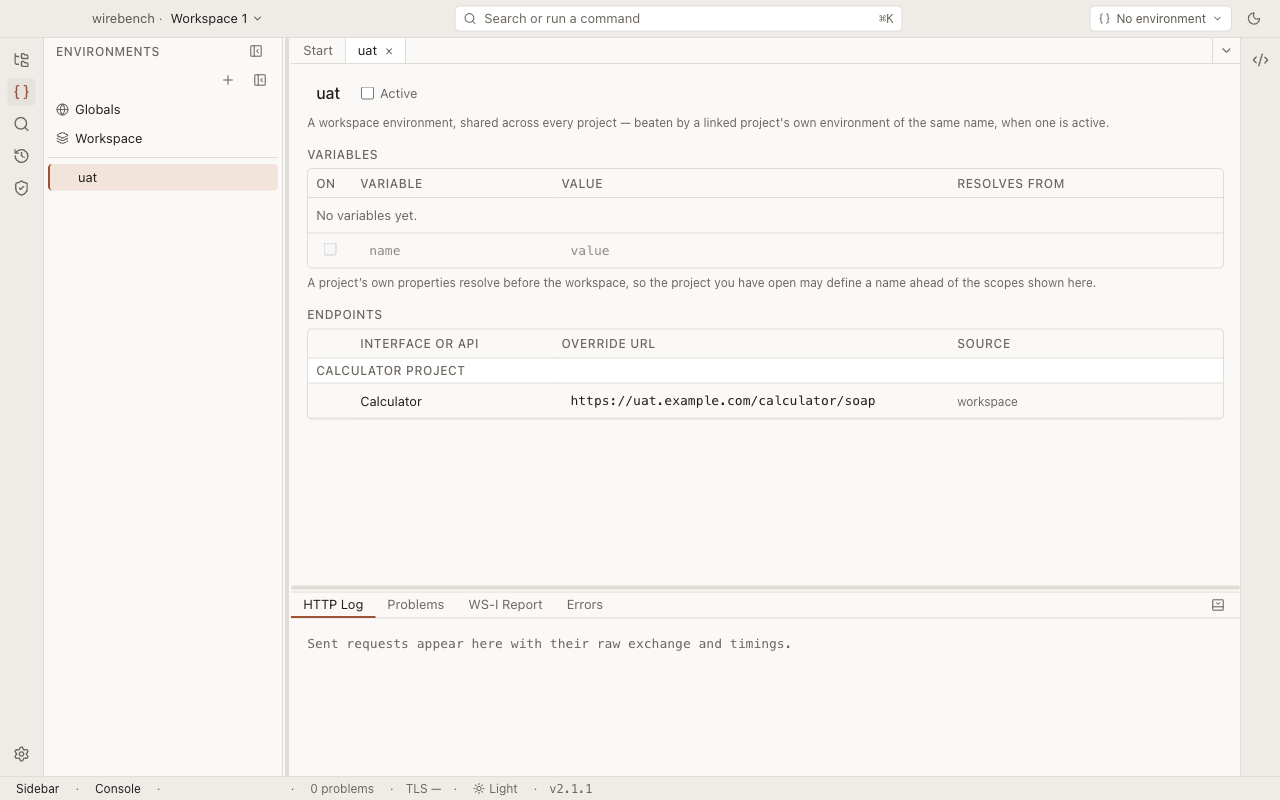Click the Calculator interface row name
1280x800 pixels.
pyautogui.click(x=391, y=401)
